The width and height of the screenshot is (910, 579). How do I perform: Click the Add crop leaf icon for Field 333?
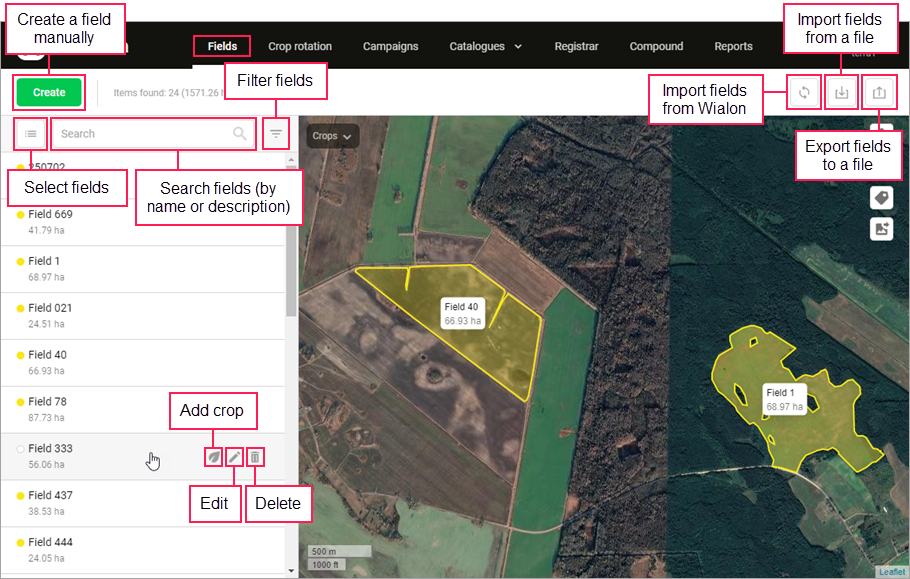pos(213,457)
